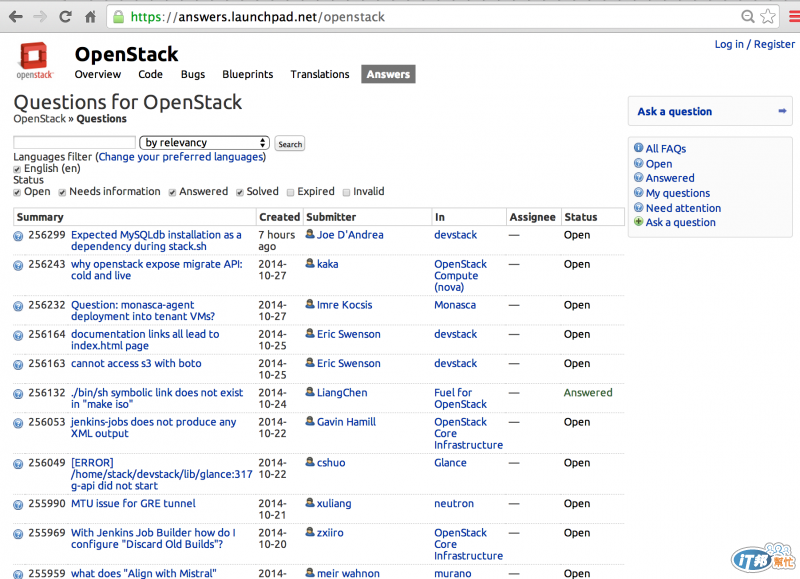The width and height of the screenshot is (800, 579).
Task: Open the 'My questions' sidebar link
Action: [x=678, y=193]
